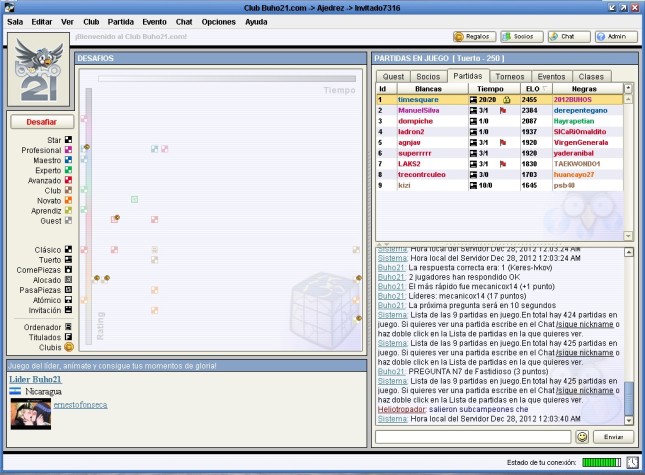This screenshot has height=475, width=645.
Task: Toggle the Ordenador filter
Action: click(x=69, y=326)
